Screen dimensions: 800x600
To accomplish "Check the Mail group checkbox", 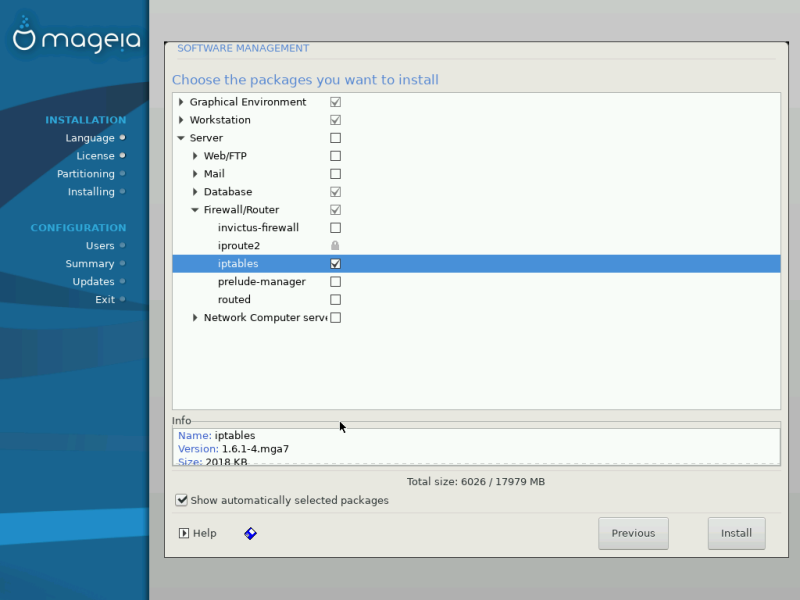I will point(335,174).
